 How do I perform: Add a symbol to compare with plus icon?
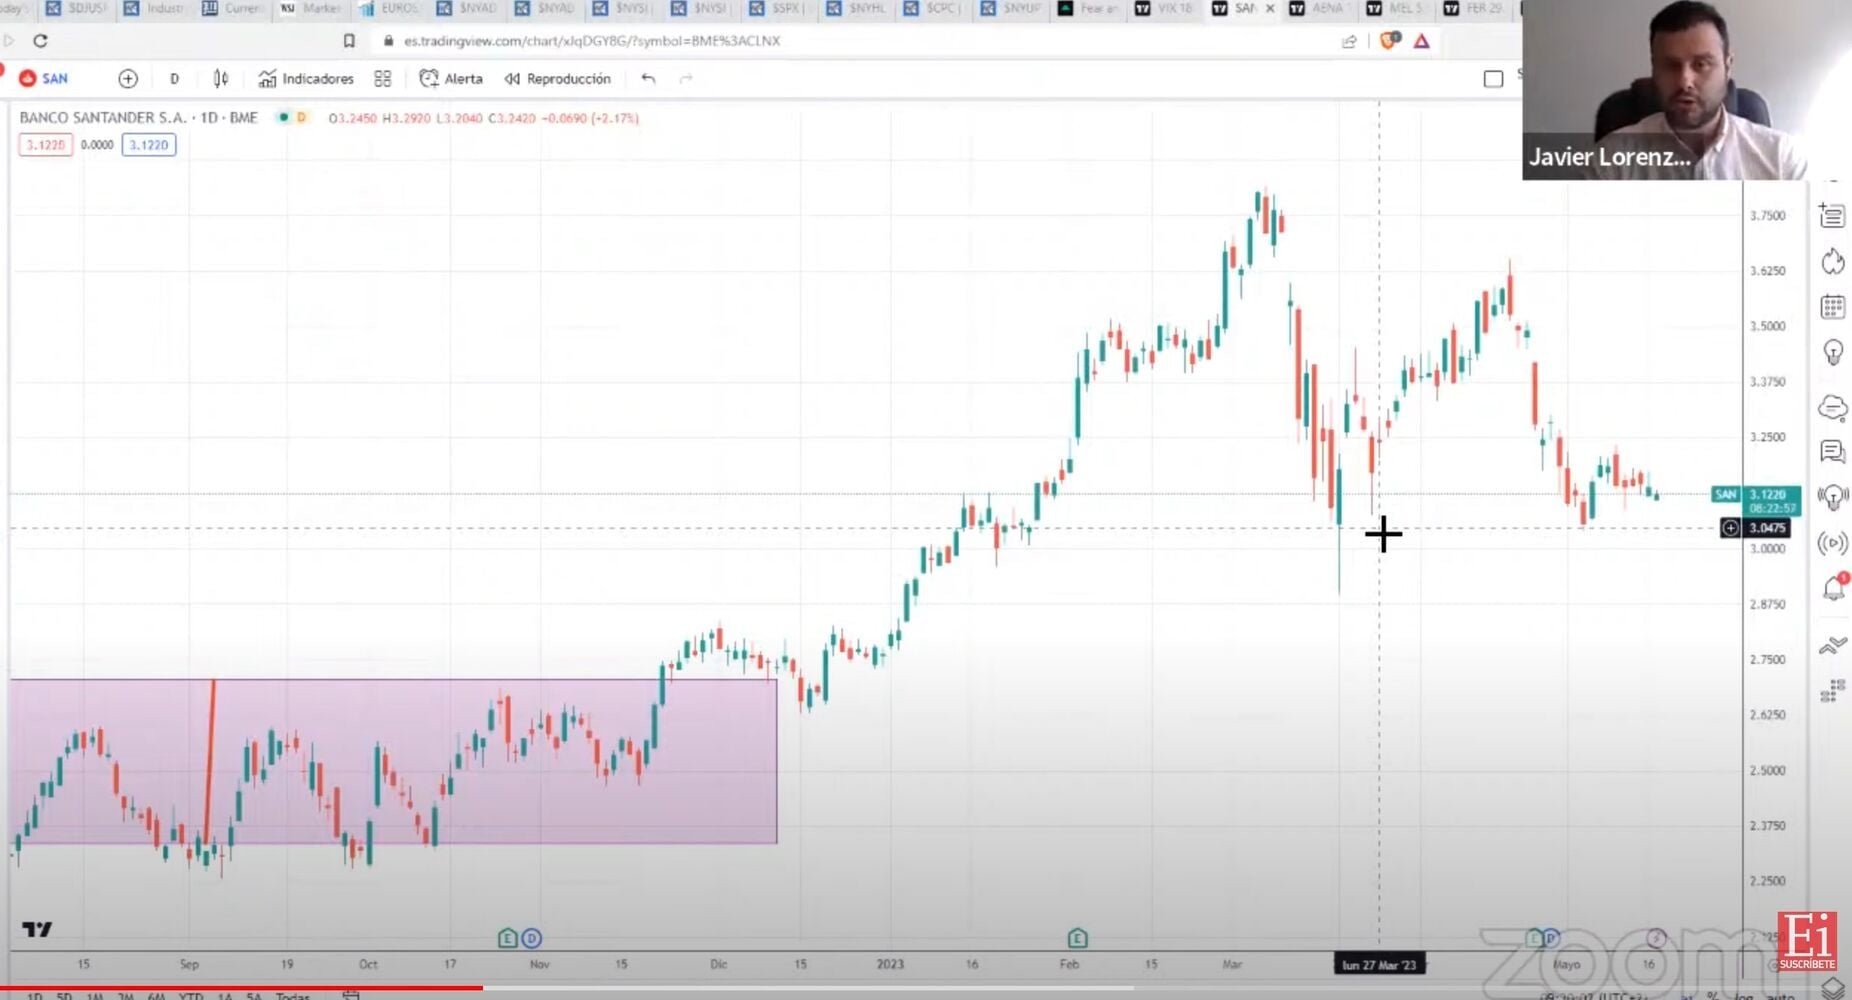[128, 78]
